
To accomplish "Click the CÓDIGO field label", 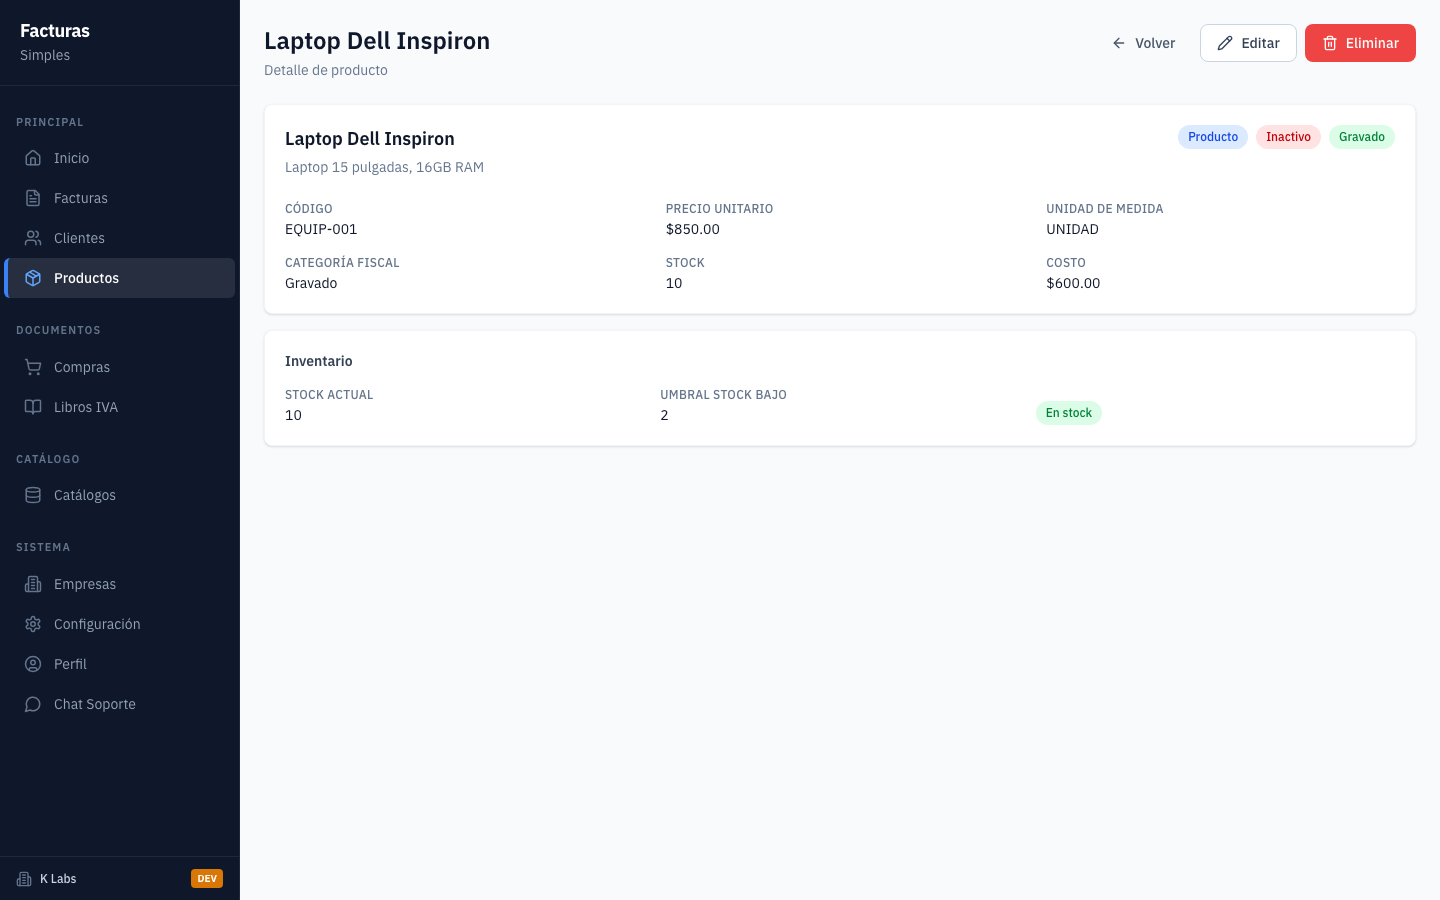I will pos(309,209).
